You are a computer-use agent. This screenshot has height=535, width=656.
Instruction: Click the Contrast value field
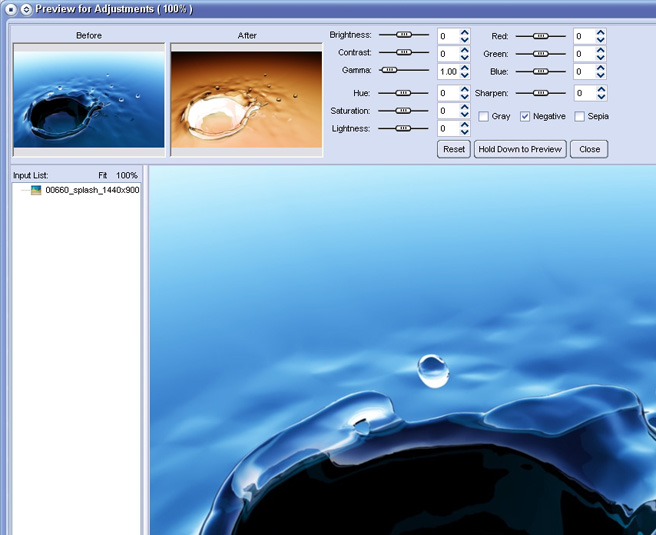[x=448, y=54]
